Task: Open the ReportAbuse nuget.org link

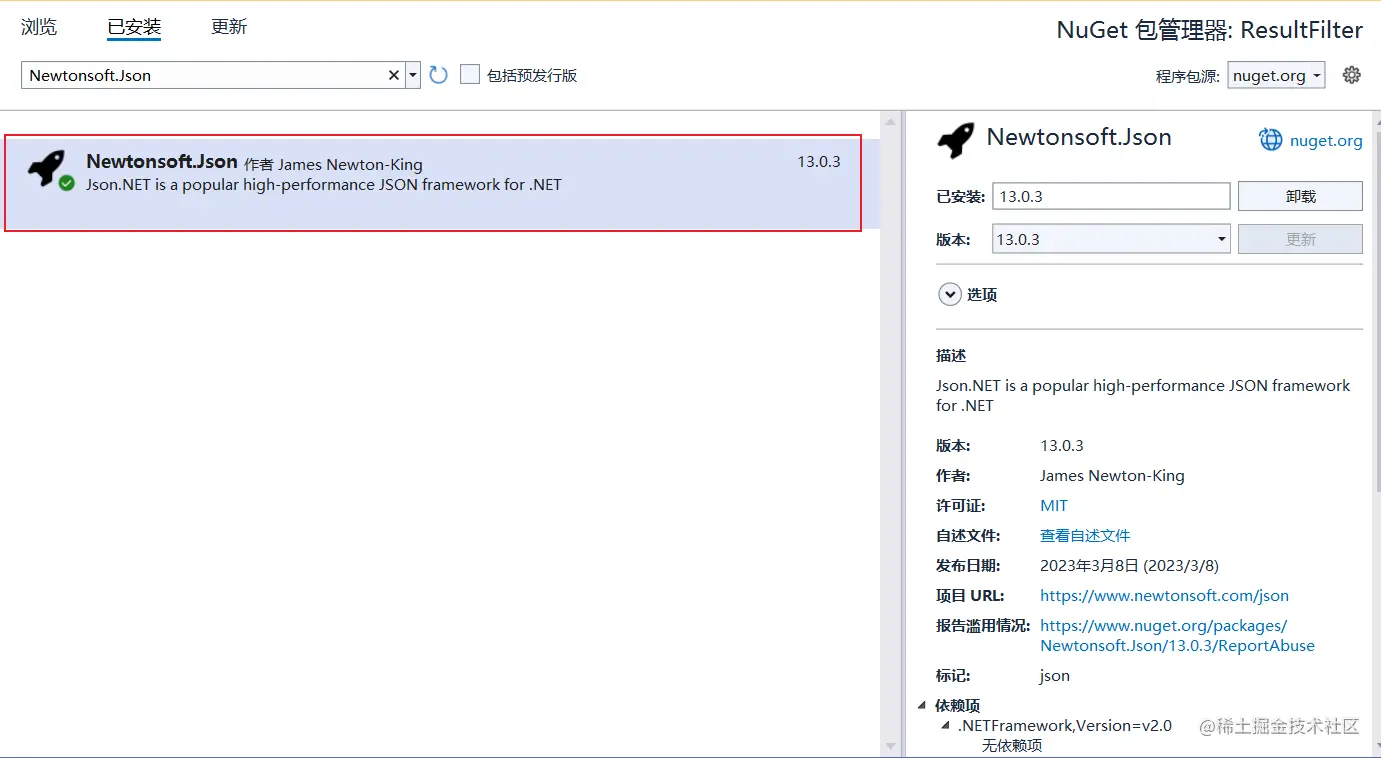Action: point(1177,635)
